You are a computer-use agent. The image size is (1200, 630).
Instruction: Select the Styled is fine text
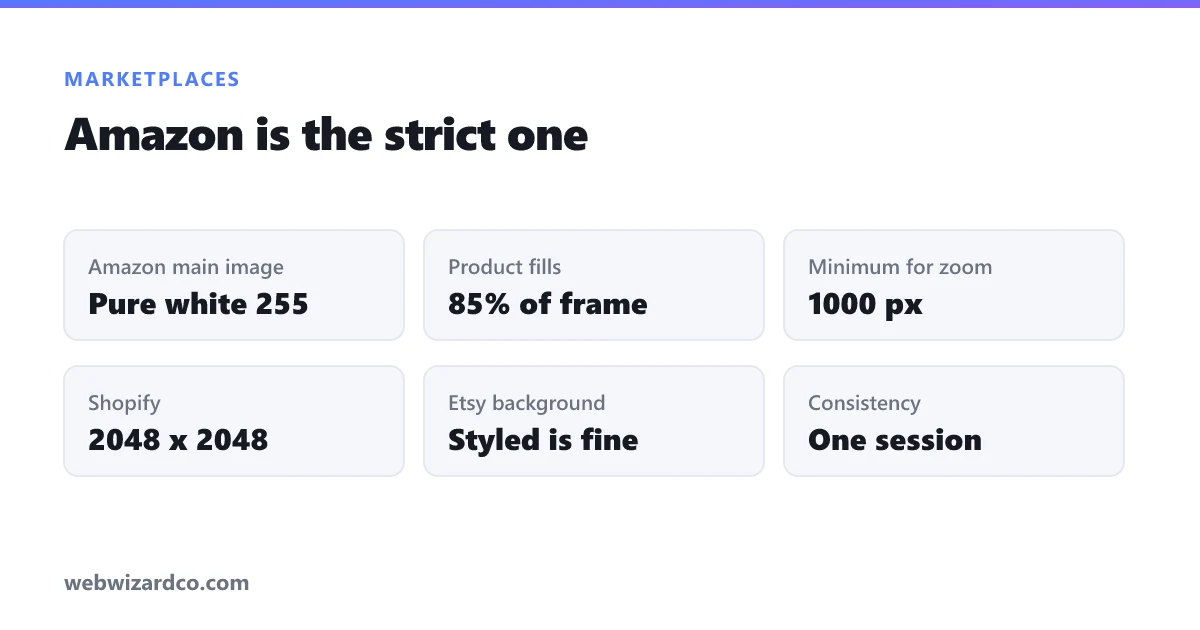click(x=543, y=440)
